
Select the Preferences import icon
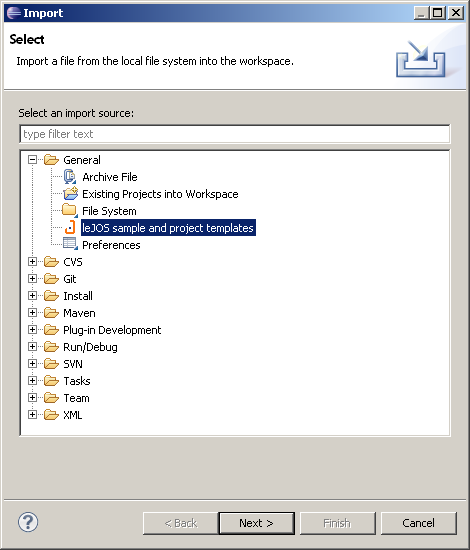coord(70,244)
